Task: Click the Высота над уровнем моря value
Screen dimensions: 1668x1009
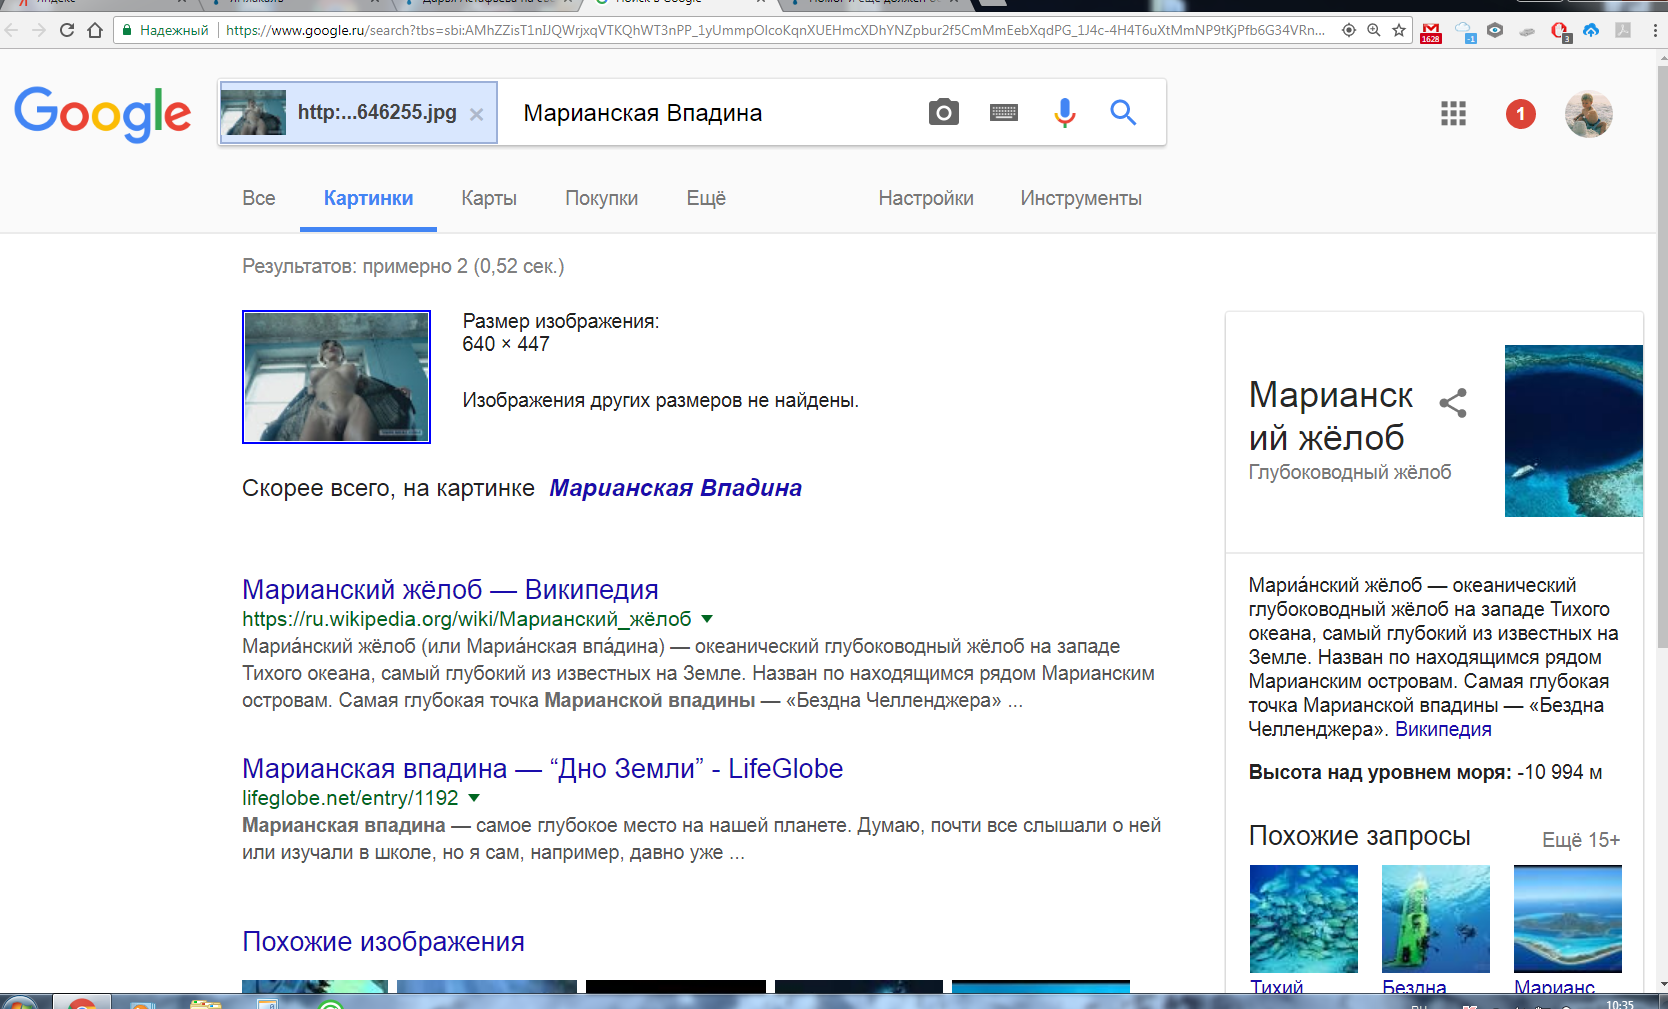Action: [x=1560, y=772]
